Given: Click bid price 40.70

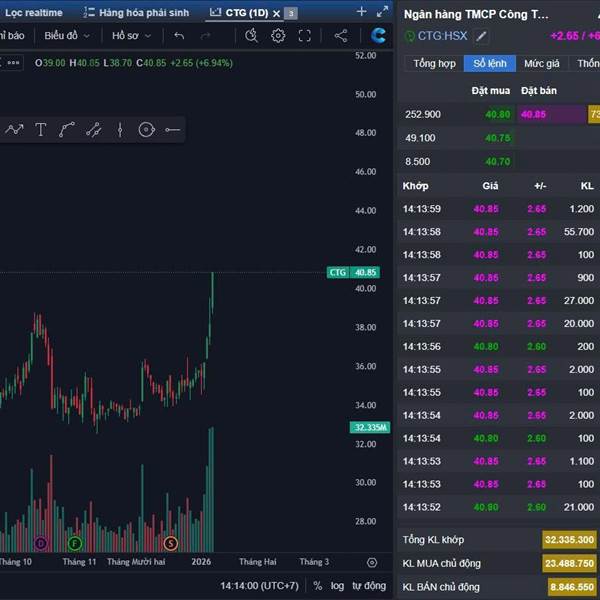Looking at the screenshot, I should 497,161.
